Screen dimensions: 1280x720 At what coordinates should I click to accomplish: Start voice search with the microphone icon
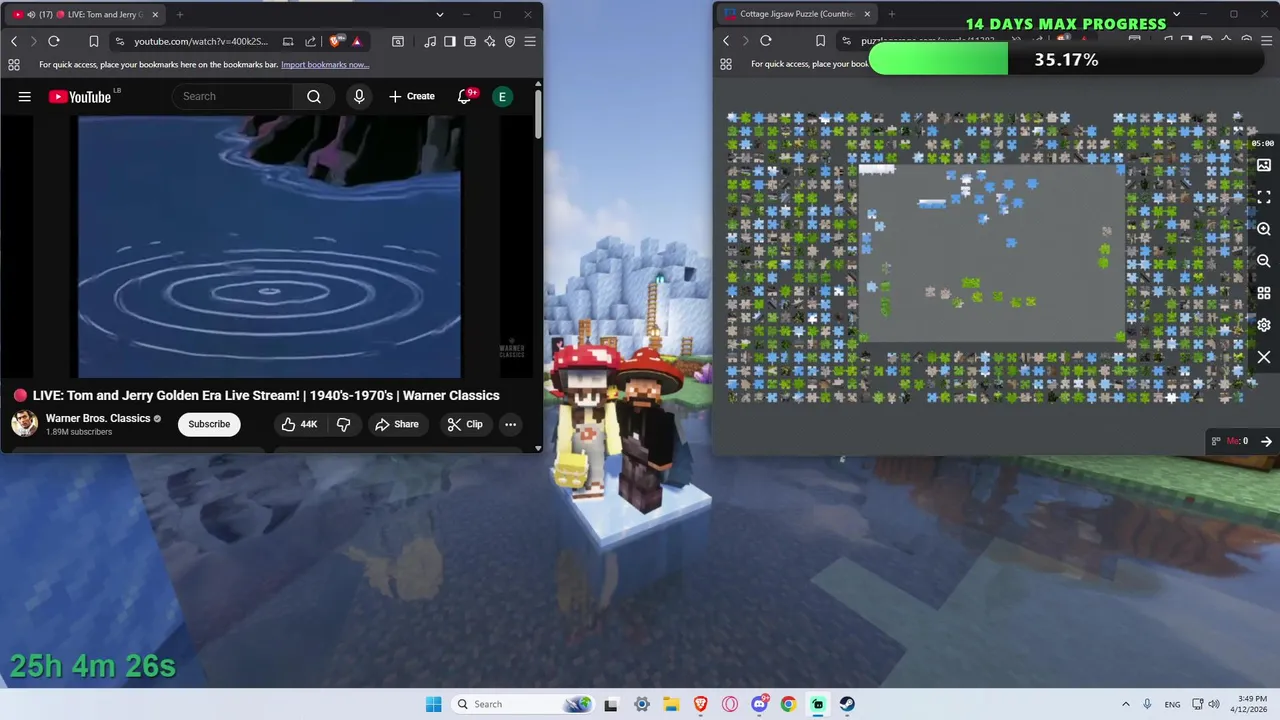[359, 96]
